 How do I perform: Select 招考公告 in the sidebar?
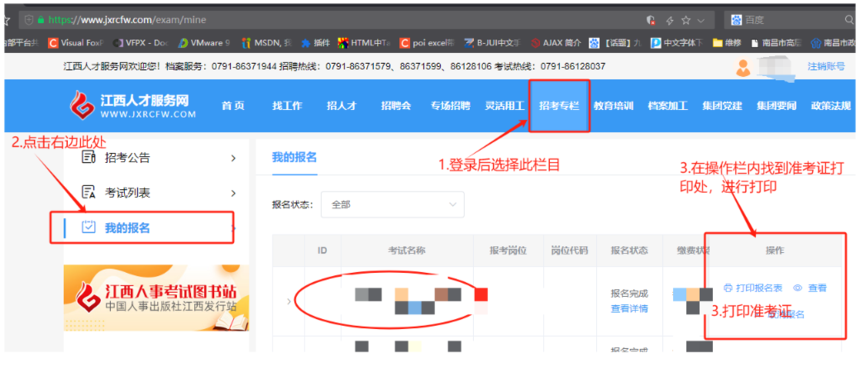coord(127,158)
